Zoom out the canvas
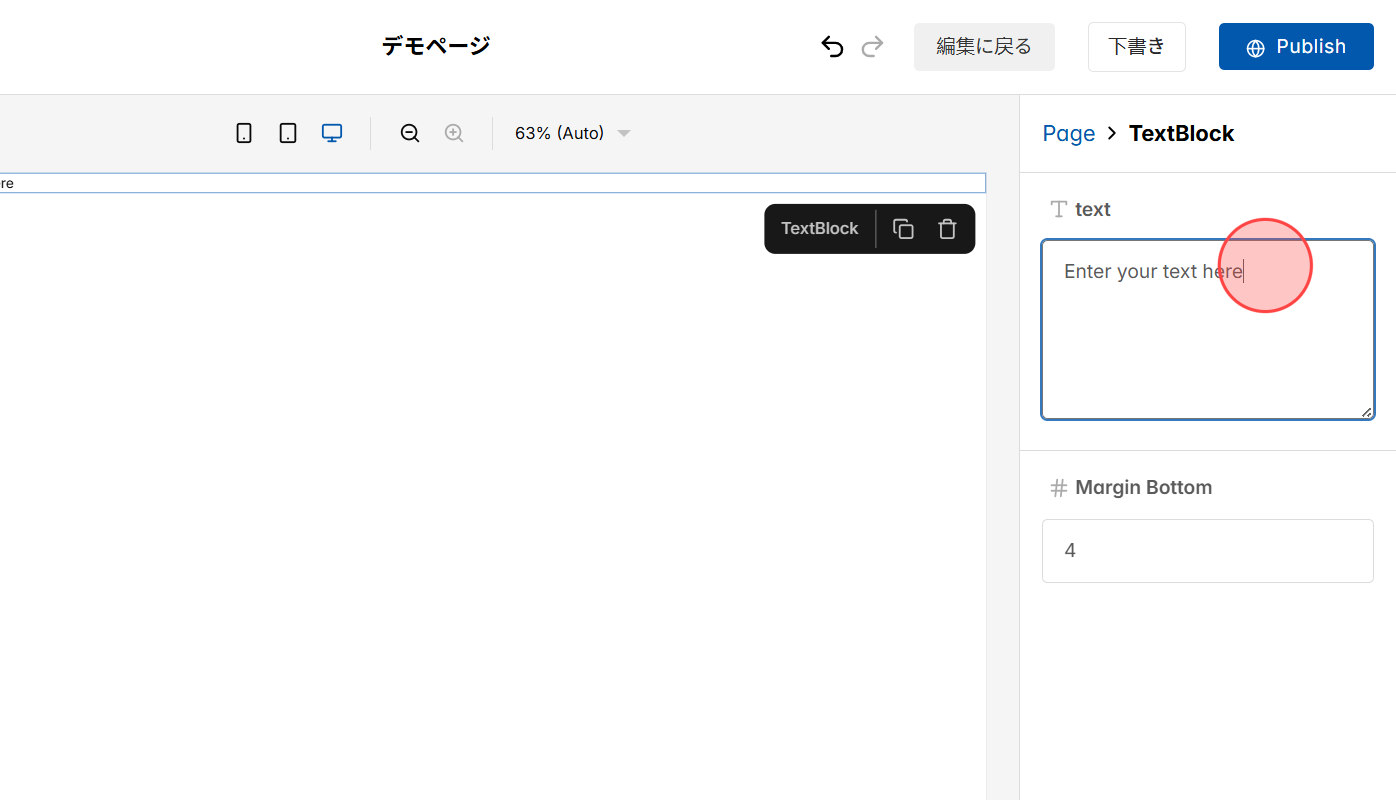1396x800 pixels. pos(410,132)
